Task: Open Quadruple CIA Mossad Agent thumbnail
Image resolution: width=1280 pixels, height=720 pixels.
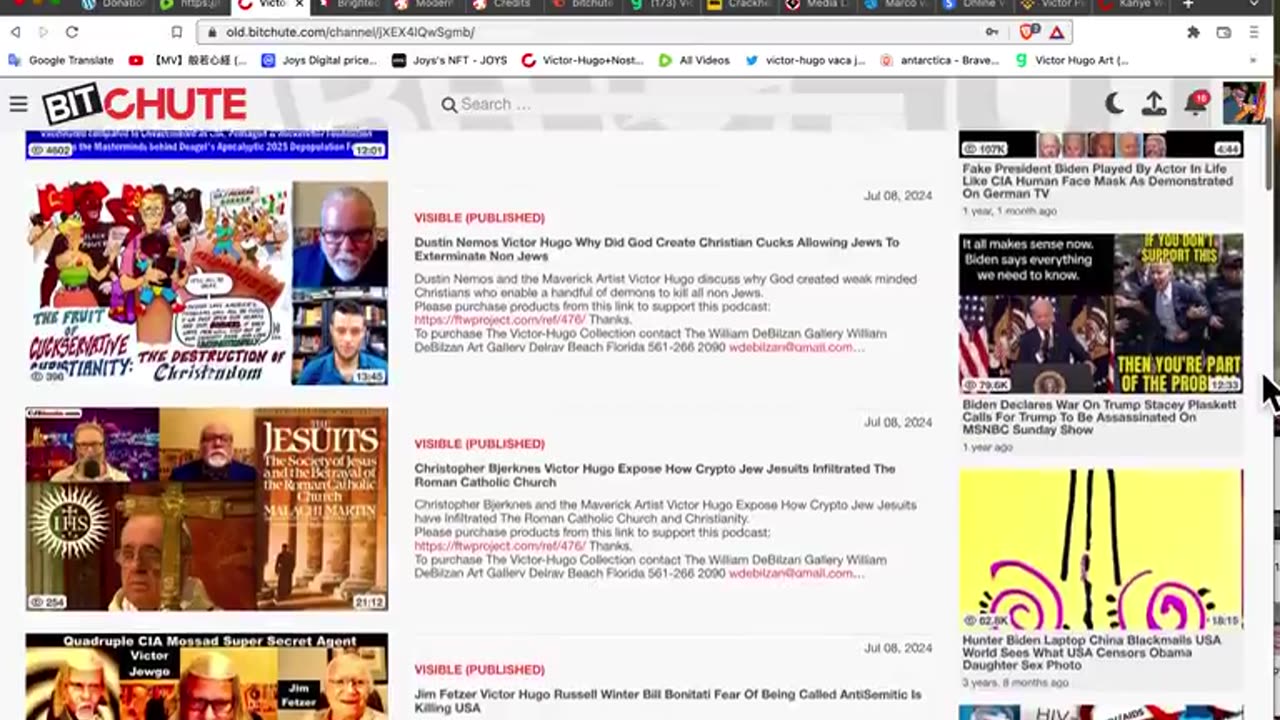Action: 207,676
